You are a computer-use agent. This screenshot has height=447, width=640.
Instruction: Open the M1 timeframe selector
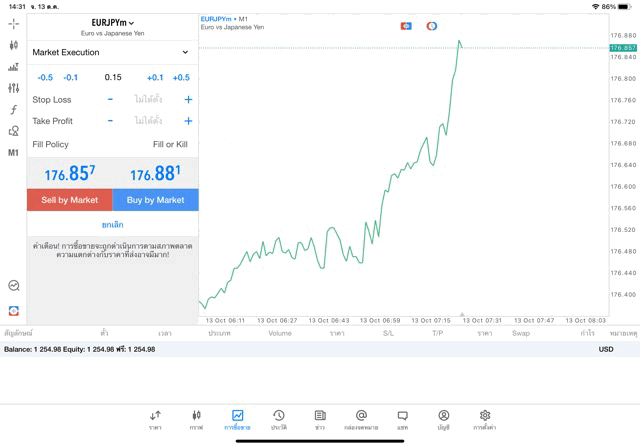(x=13, y=153)
